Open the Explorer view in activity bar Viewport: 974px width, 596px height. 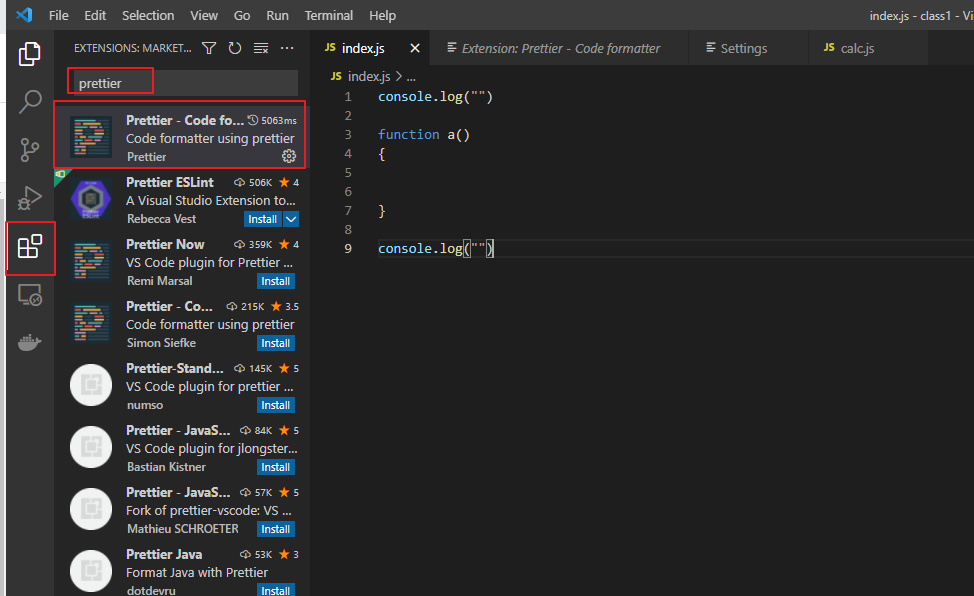pos(29,54)
